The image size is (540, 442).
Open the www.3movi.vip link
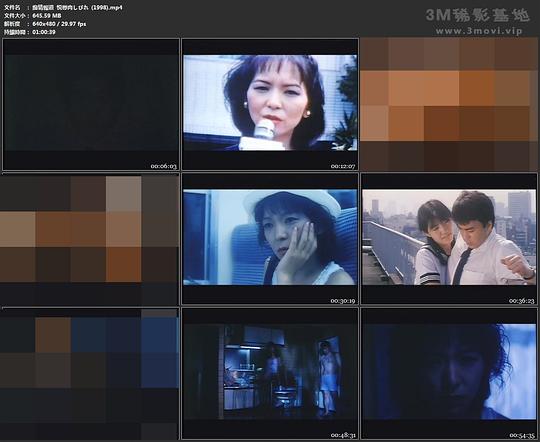[x=479, y=31]
